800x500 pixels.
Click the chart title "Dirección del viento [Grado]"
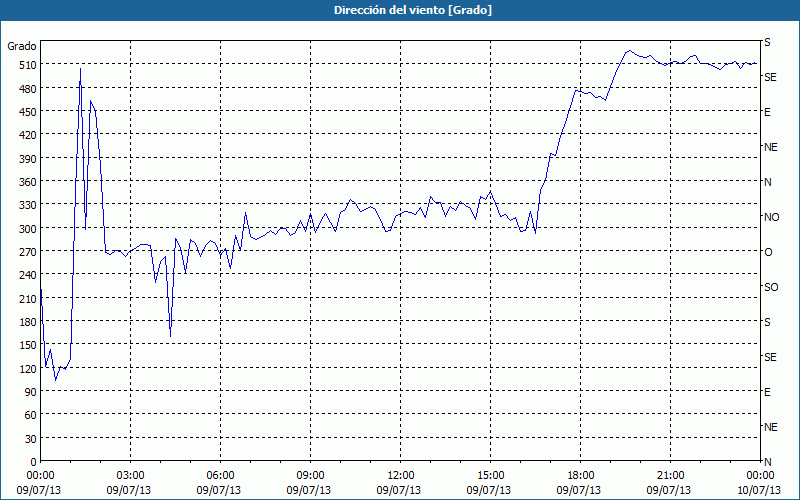click(x=413, y=10)
